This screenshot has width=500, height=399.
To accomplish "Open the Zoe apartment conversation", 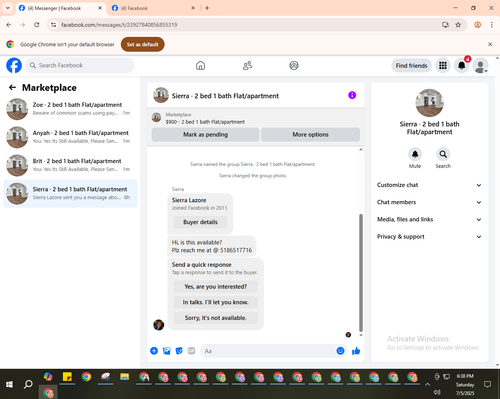I will click(70, 109).
